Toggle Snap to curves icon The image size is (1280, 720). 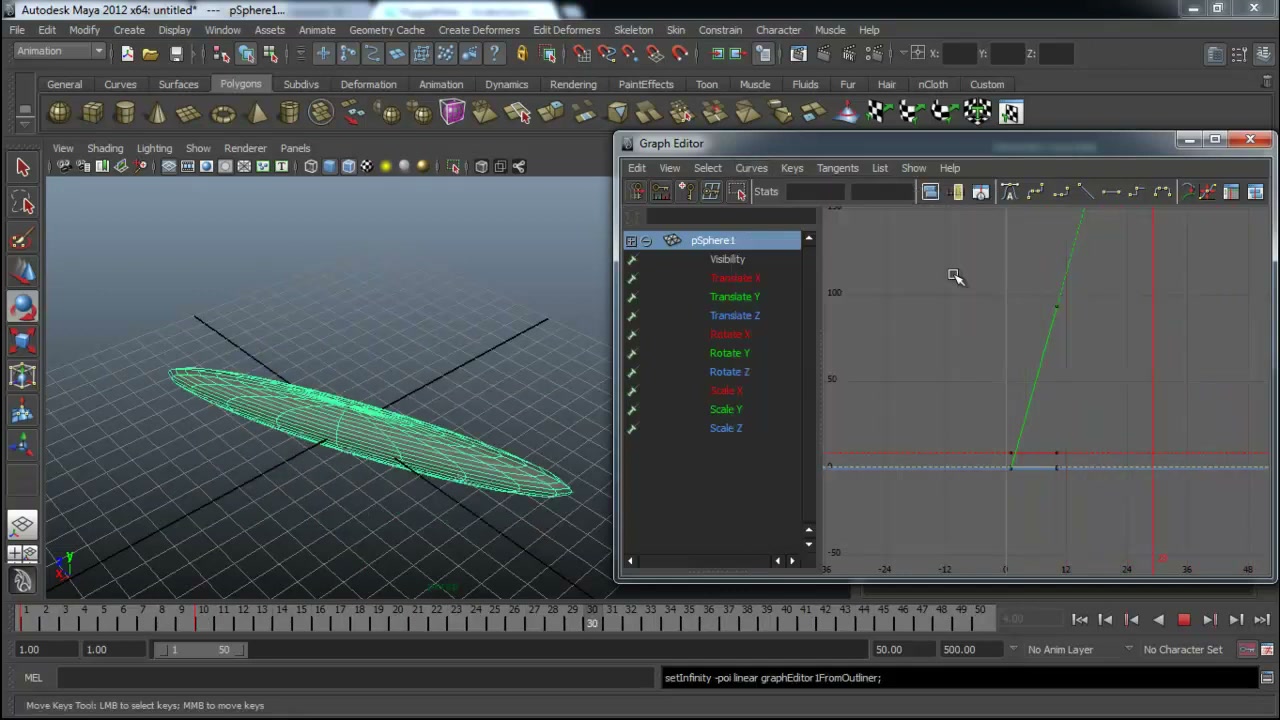point(606,53)
